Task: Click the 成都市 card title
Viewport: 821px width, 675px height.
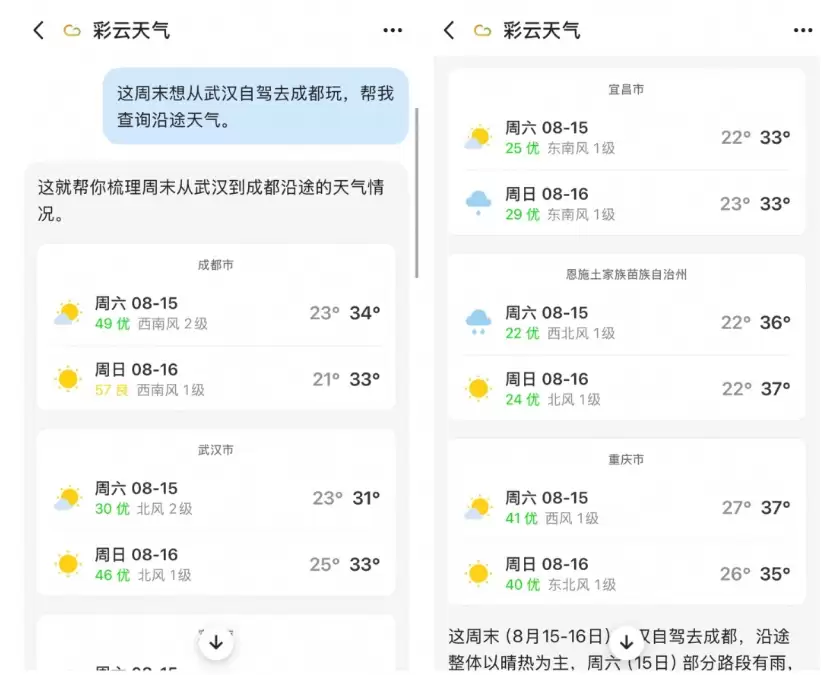Action: [x=216, y=265]
